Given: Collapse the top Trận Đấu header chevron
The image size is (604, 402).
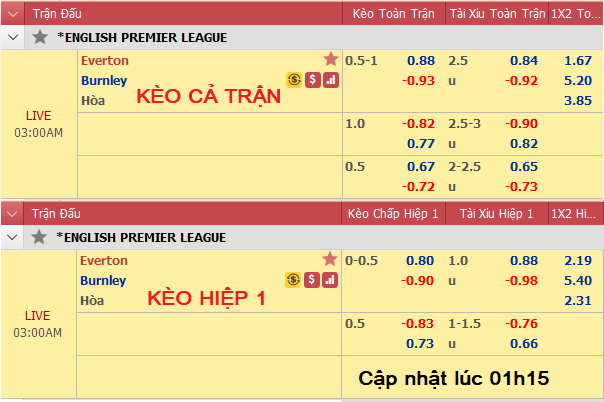Looking at the screenshot, I should point(13,14).
